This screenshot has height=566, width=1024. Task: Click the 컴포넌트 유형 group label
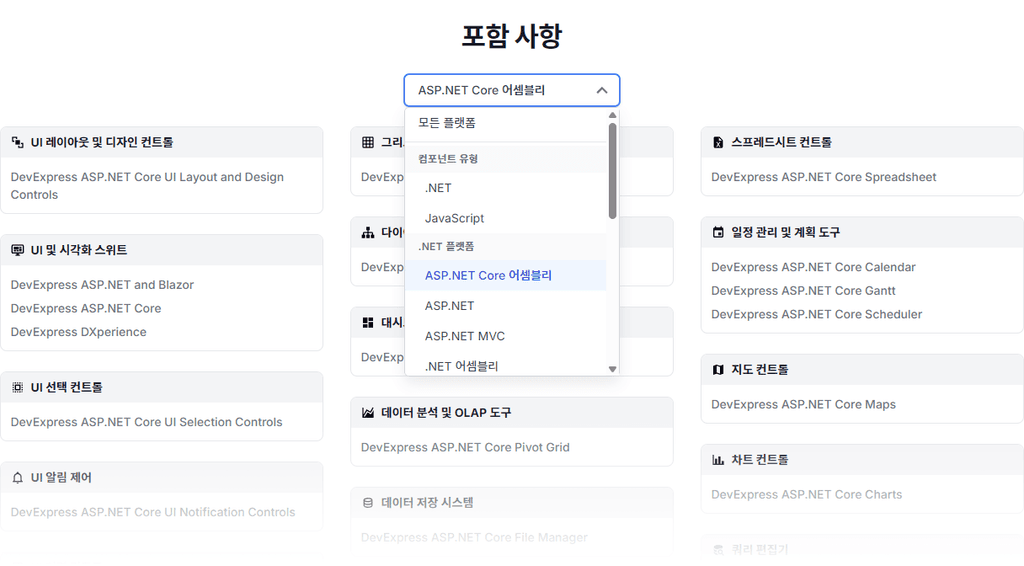click(448, 159)
